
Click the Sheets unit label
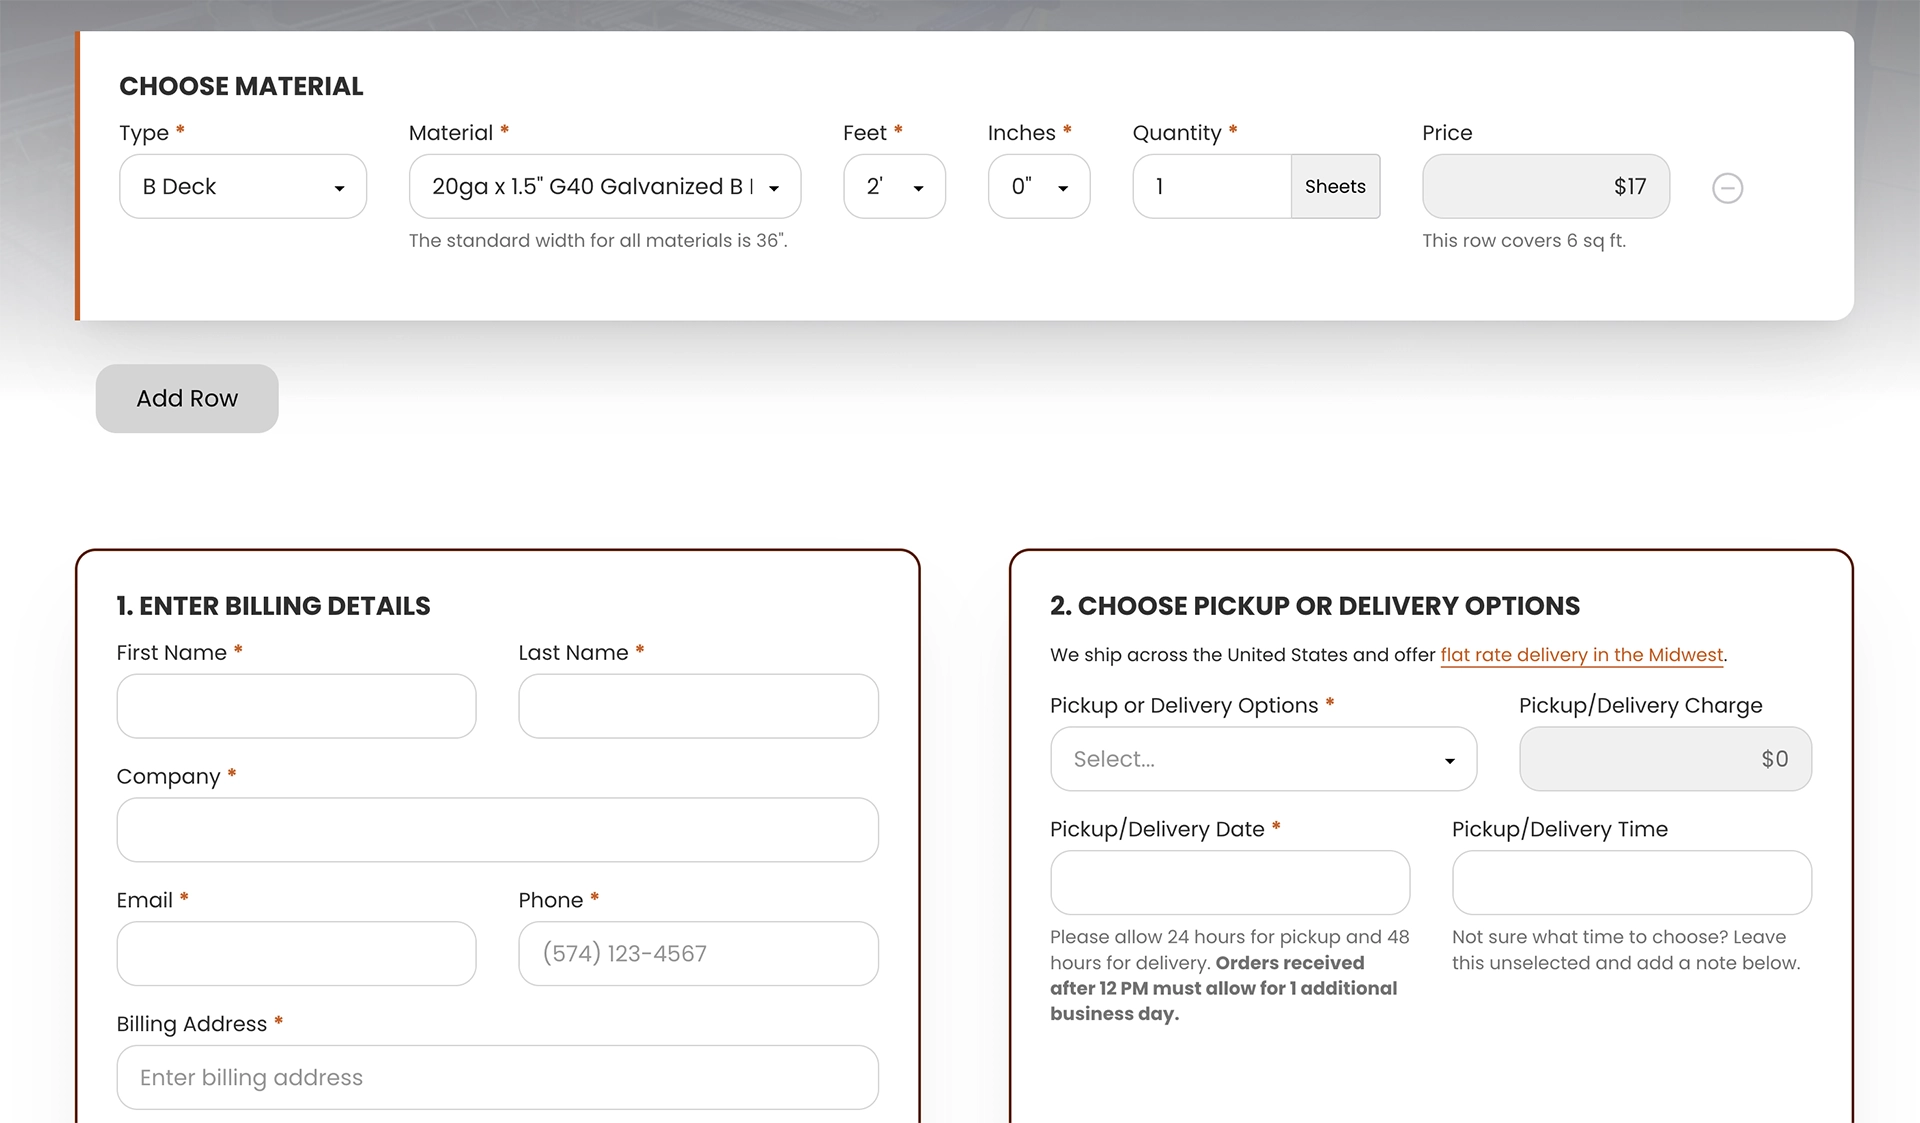coord(1335,187)
